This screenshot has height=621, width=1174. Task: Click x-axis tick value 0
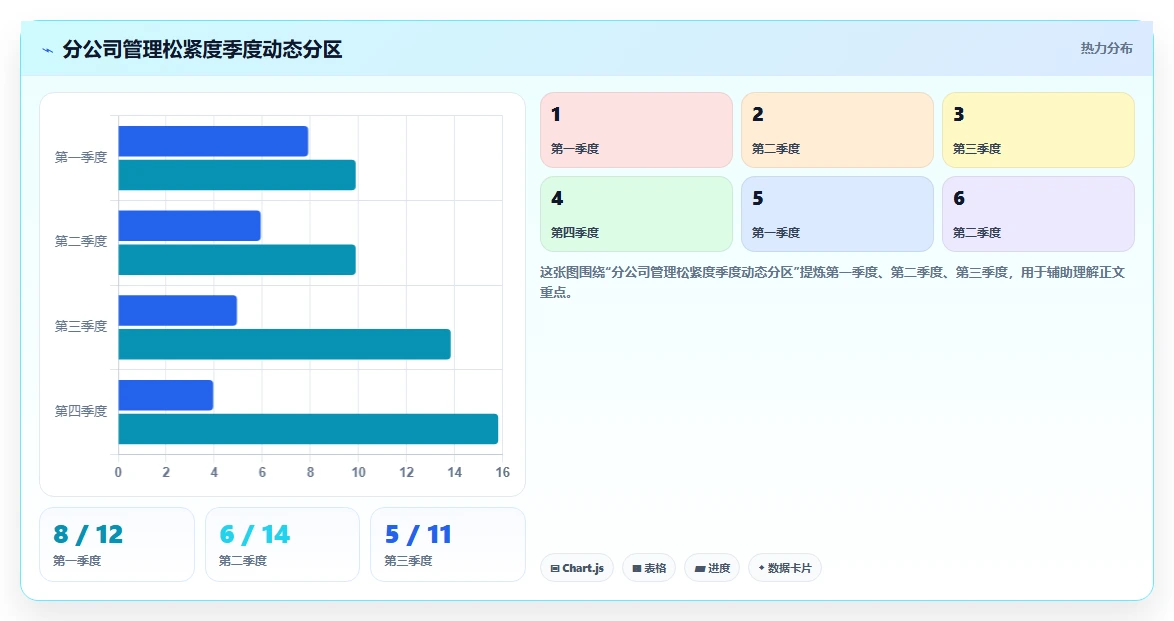[x=118, y=473]
